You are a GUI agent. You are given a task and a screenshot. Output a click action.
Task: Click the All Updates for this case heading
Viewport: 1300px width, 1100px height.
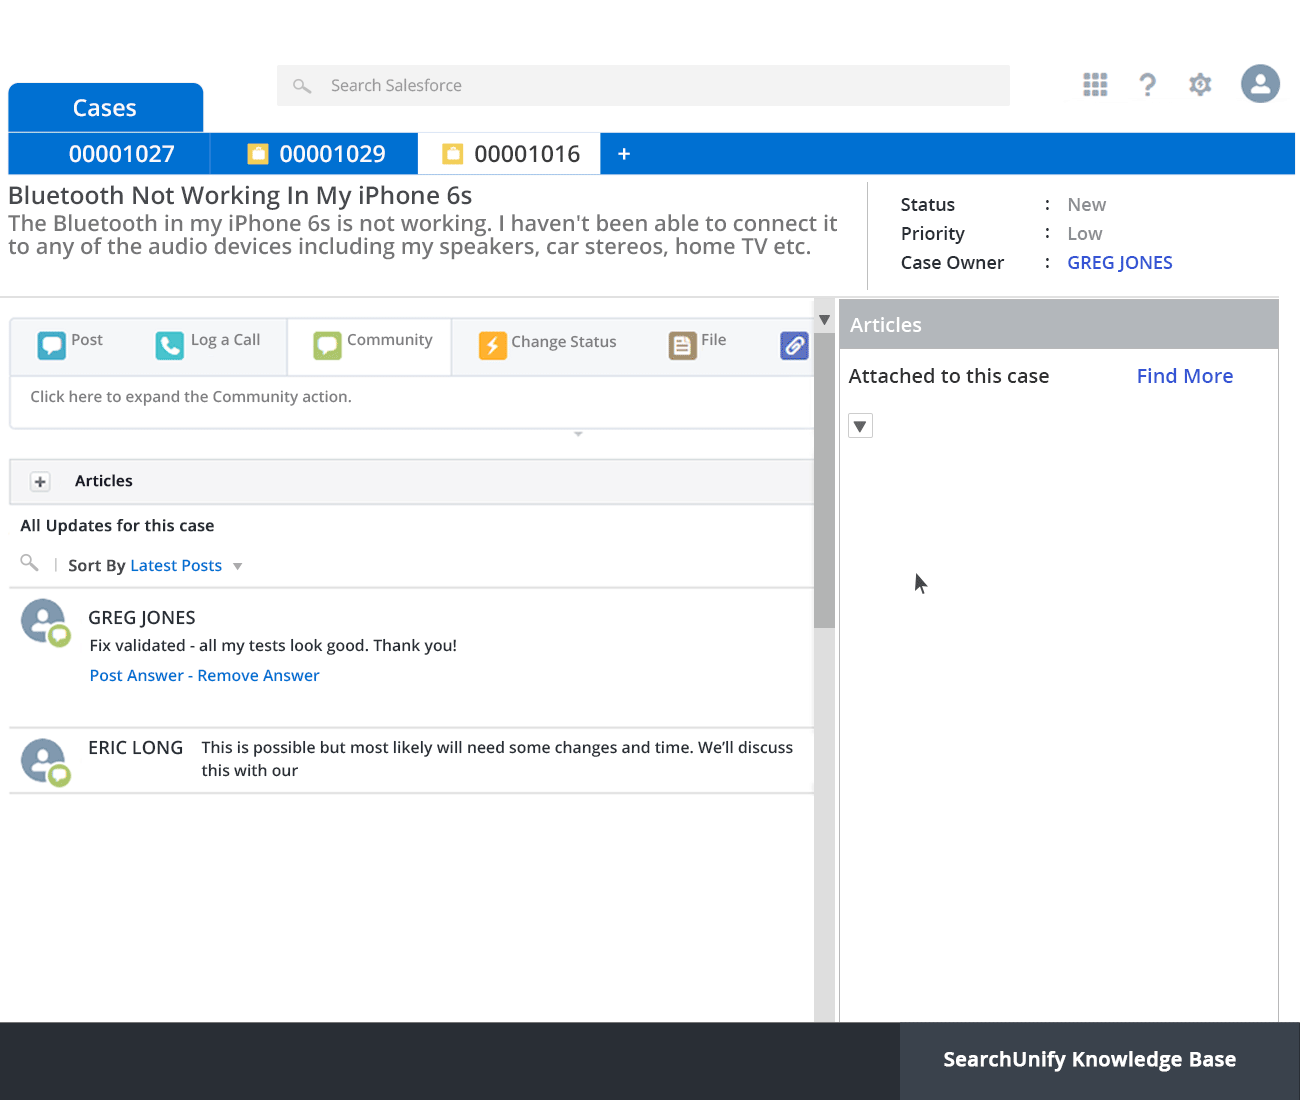pos(117,526)
